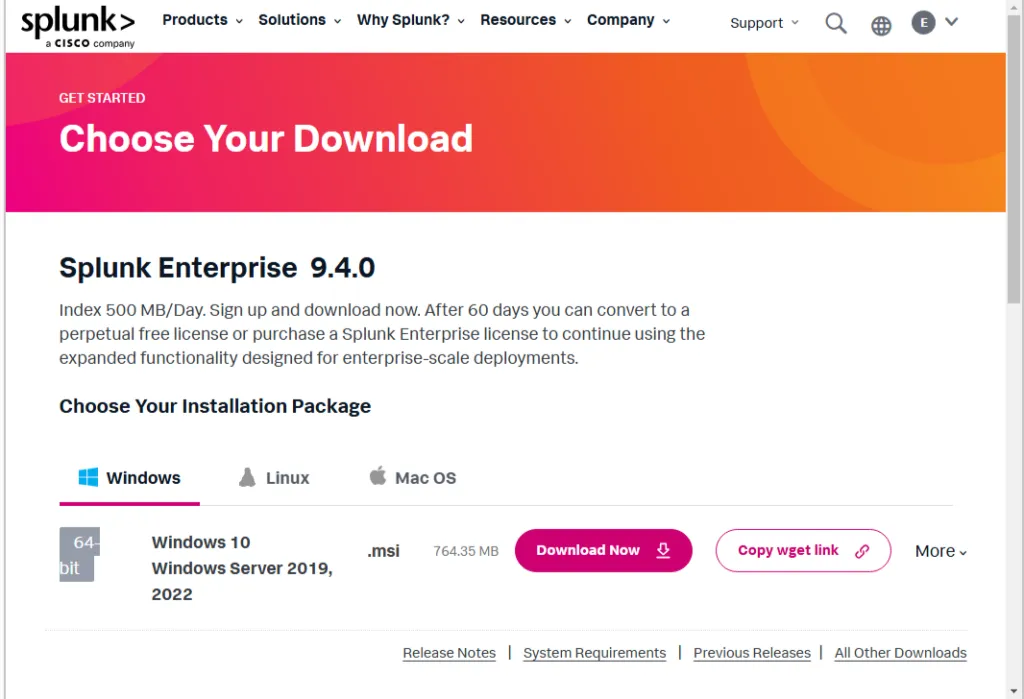The image size is (1024, 699).
Task: Open the Company menu
Action: tap(628, 20)
